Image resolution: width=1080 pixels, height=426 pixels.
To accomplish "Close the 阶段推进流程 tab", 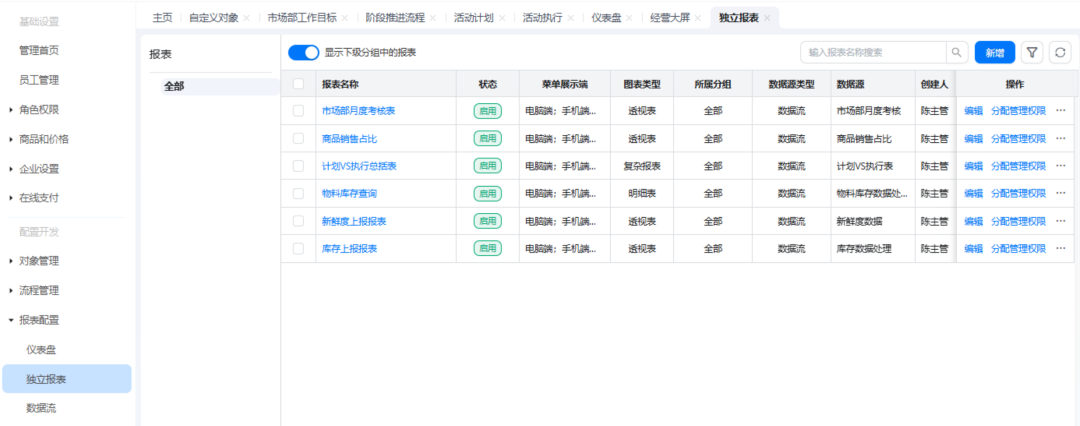I will [x=433, y=18].
